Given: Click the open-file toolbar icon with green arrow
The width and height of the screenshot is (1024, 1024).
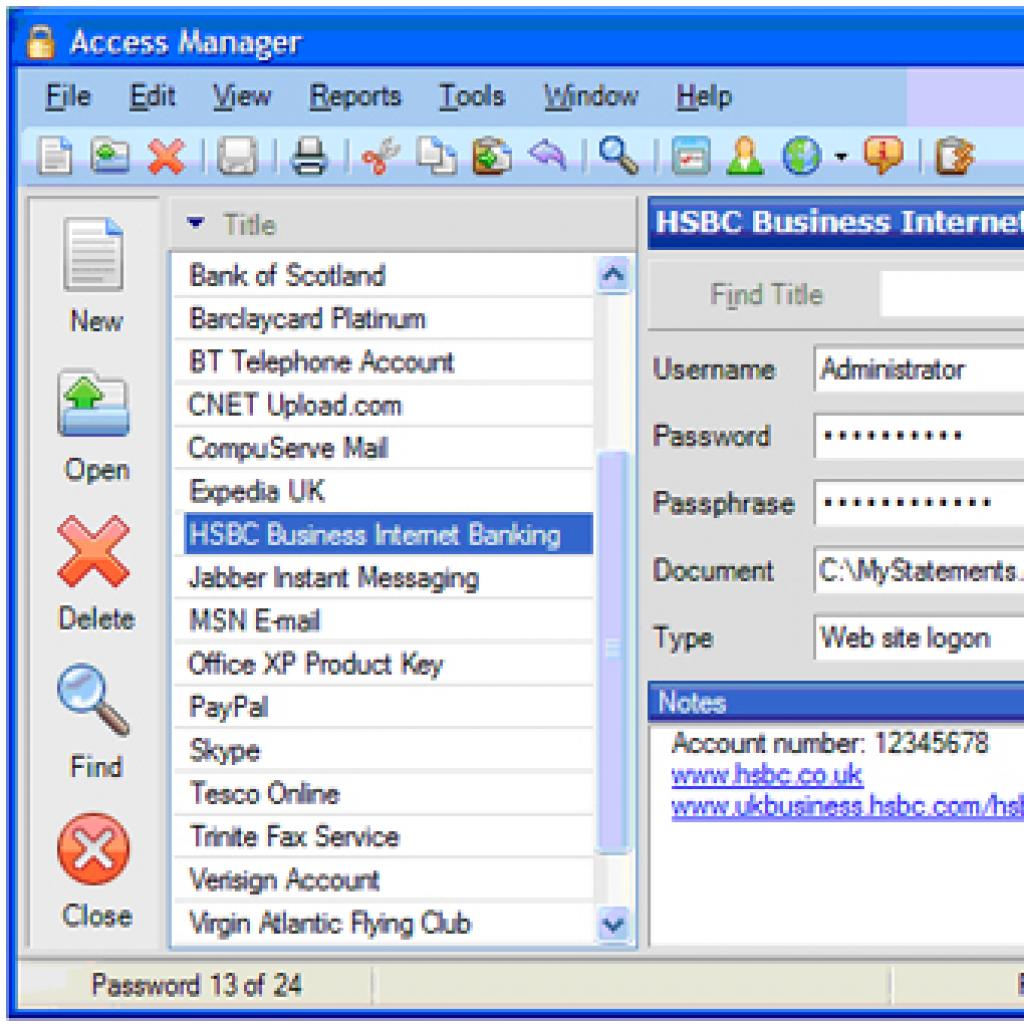Looking at the screenshot, I should (110, 155).
